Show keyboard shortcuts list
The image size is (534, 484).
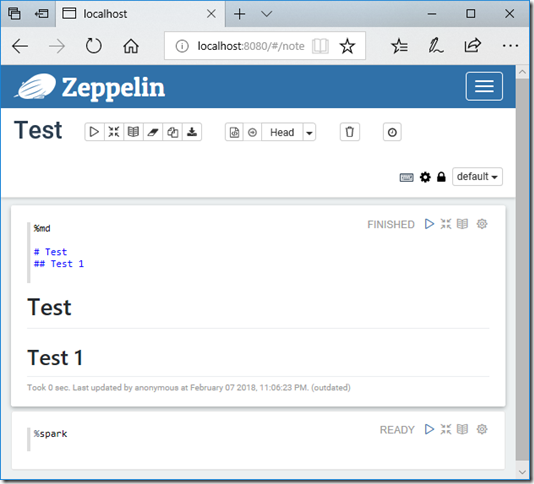[x=406, y=177]
